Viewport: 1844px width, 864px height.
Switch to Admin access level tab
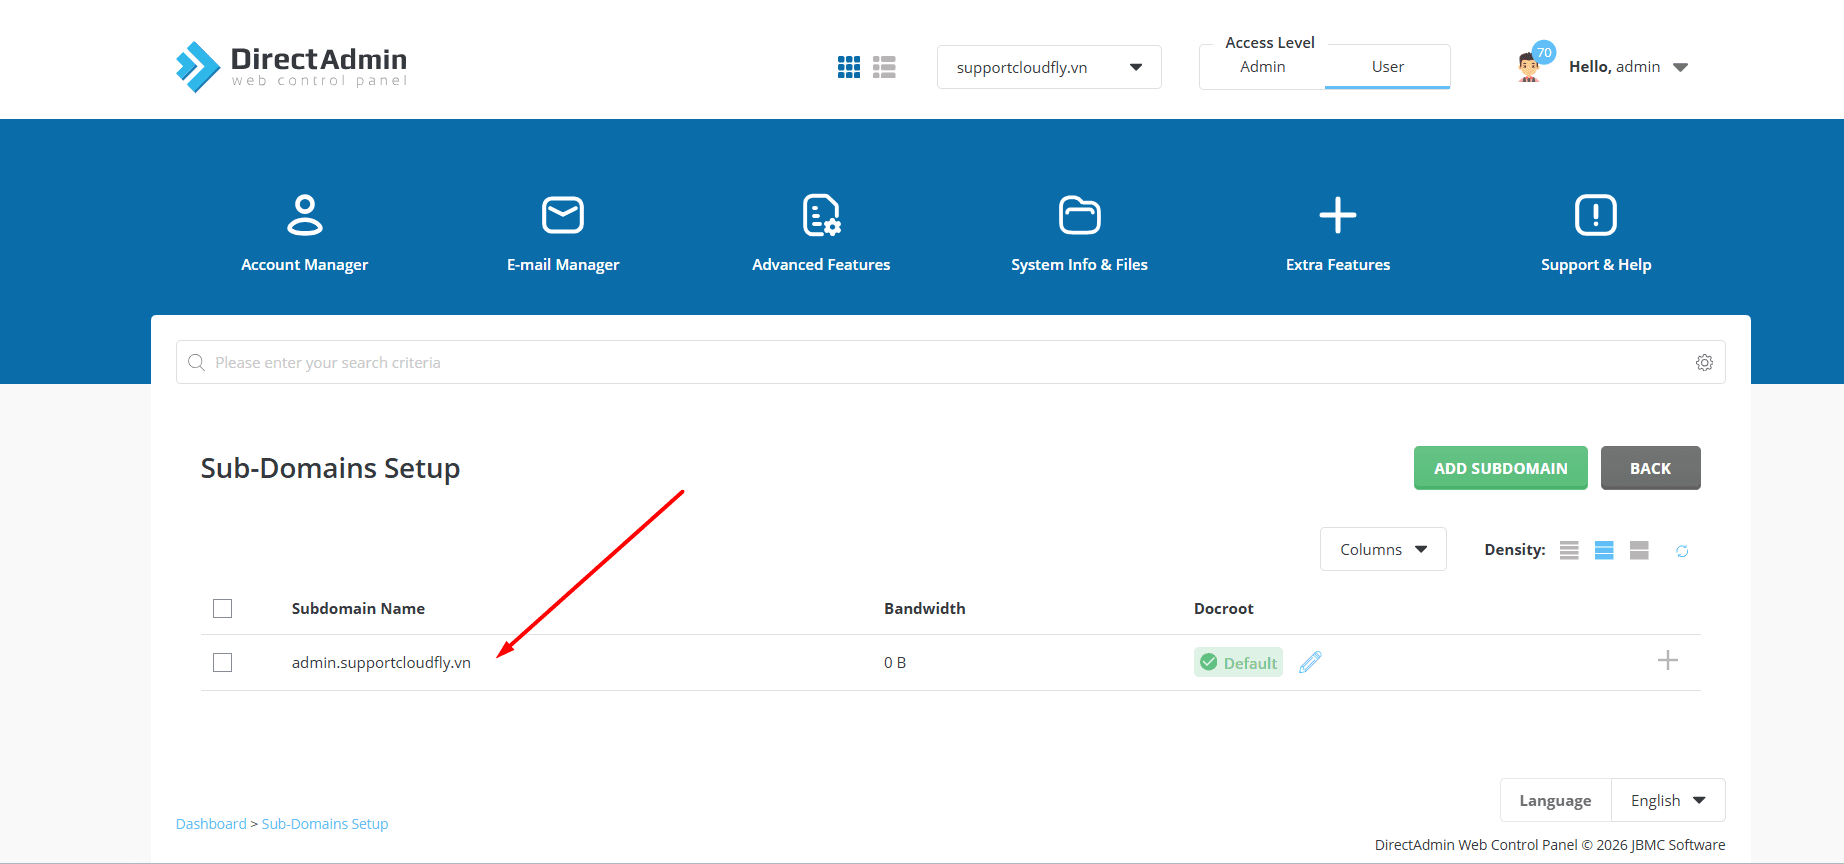[x=1262, y=67]
